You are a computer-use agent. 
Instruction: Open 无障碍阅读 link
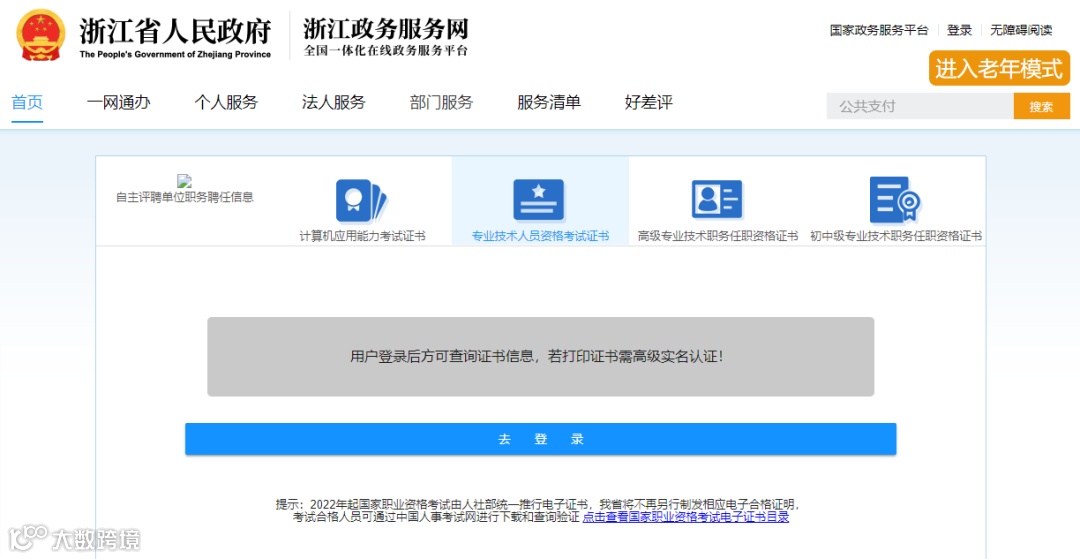pos(1021,30)
